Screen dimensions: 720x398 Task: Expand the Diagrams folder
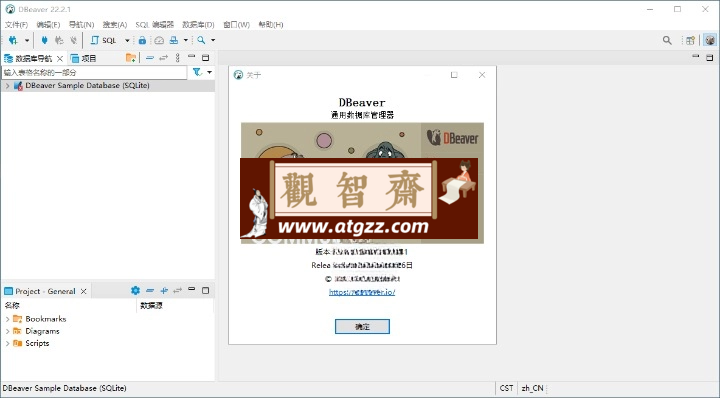coord(7,331)
